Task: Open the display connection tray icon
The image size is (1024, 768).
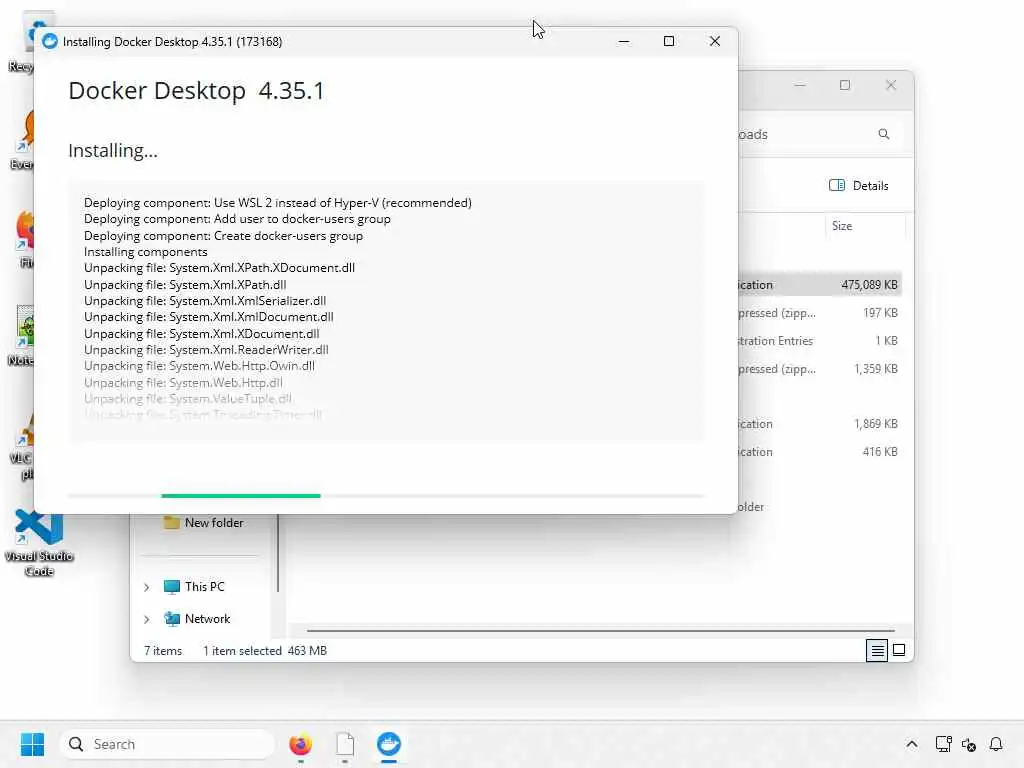Action: [x=943, y=744]
